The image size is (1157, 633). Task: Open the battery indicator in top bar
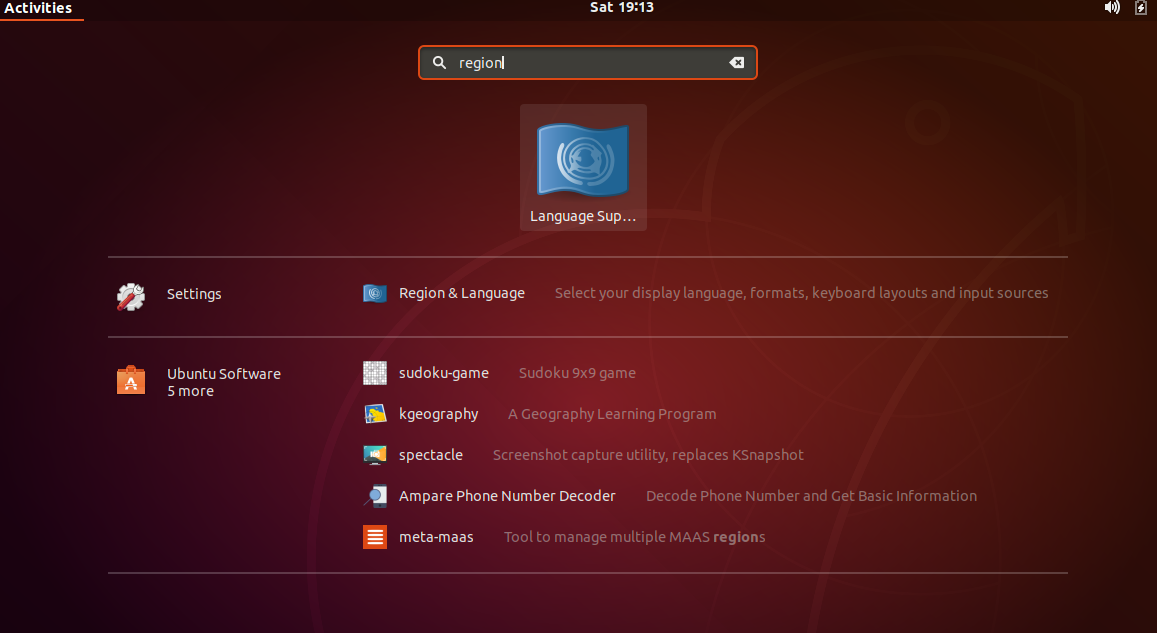point(1141,7)
